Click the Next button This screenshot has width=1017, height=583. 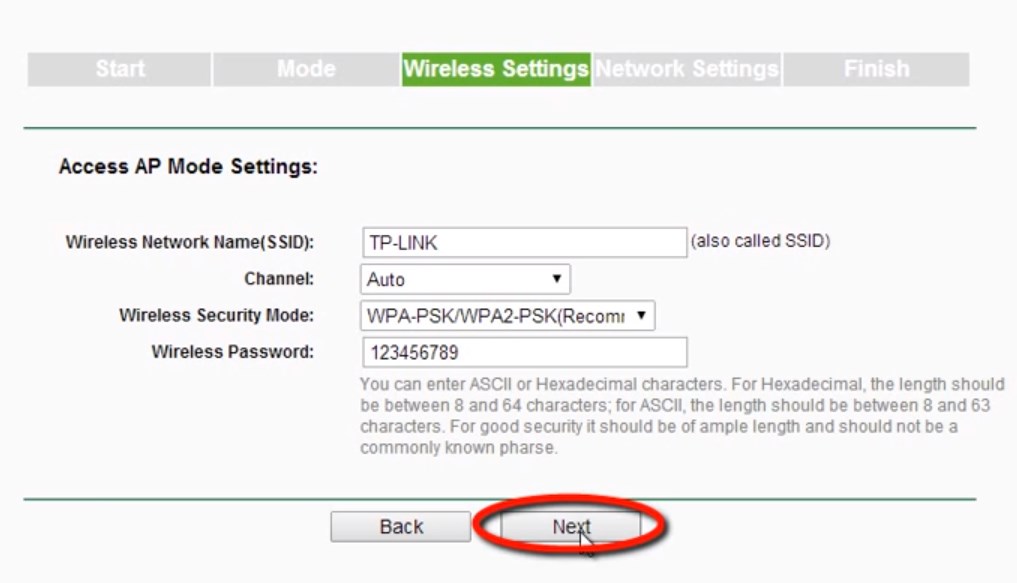point(570,527)
